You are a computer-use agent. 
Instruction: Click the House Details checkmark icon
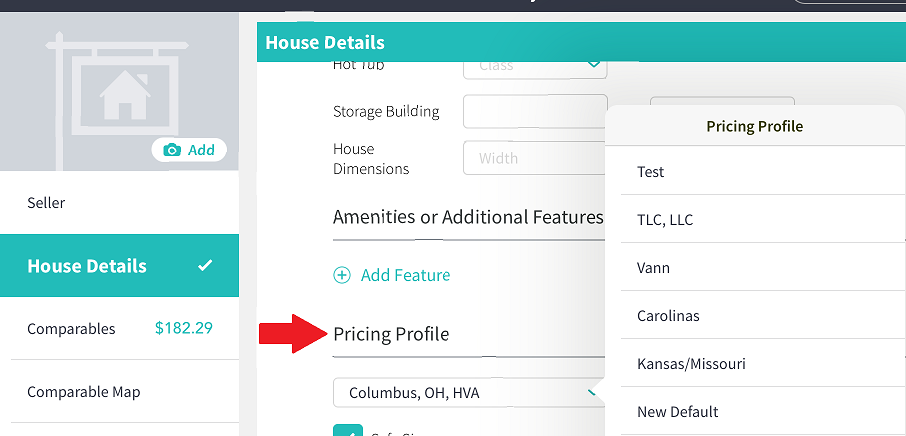coord(205,266)
